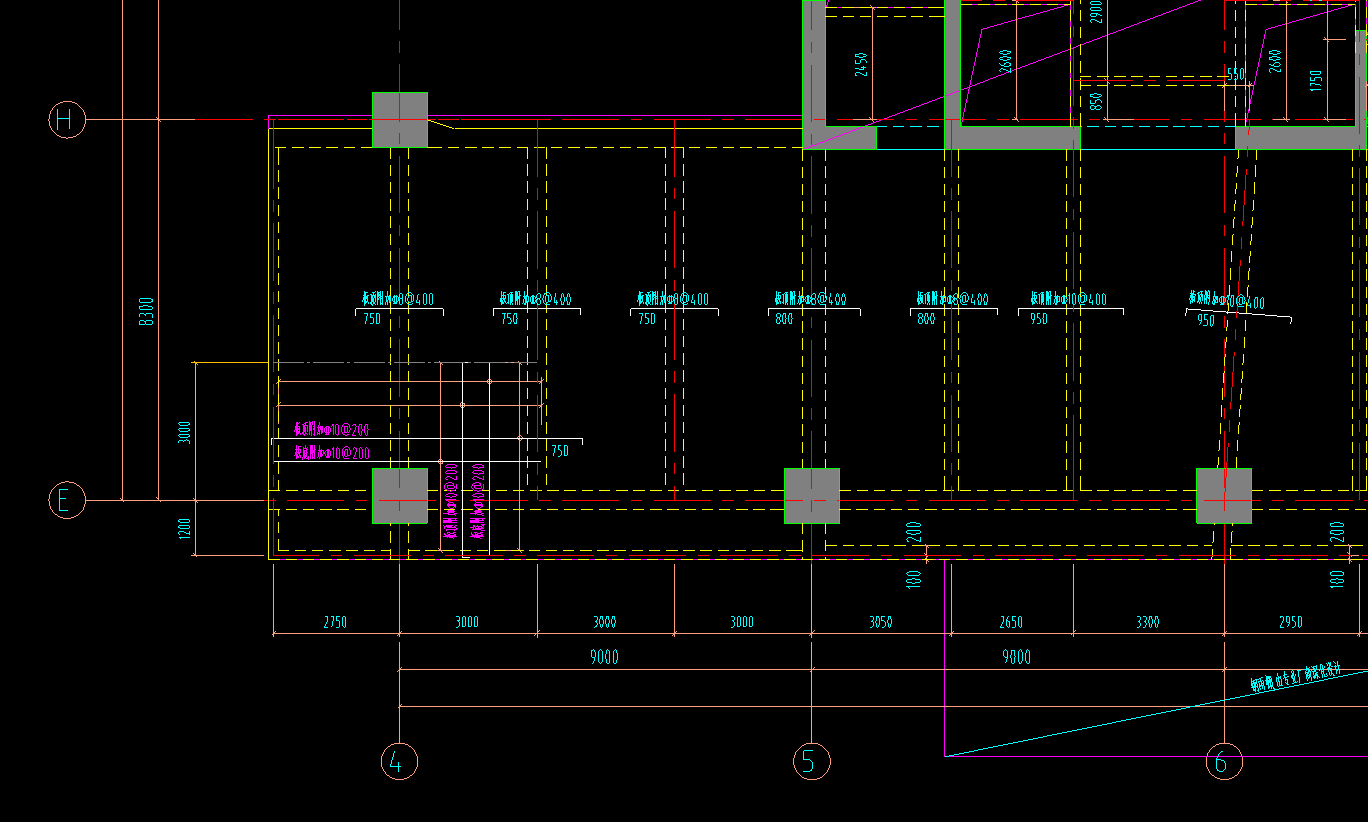Select the 3300 dimension text
The height and width of the screenshot is (822, 1368).
tap(1148, 622)
